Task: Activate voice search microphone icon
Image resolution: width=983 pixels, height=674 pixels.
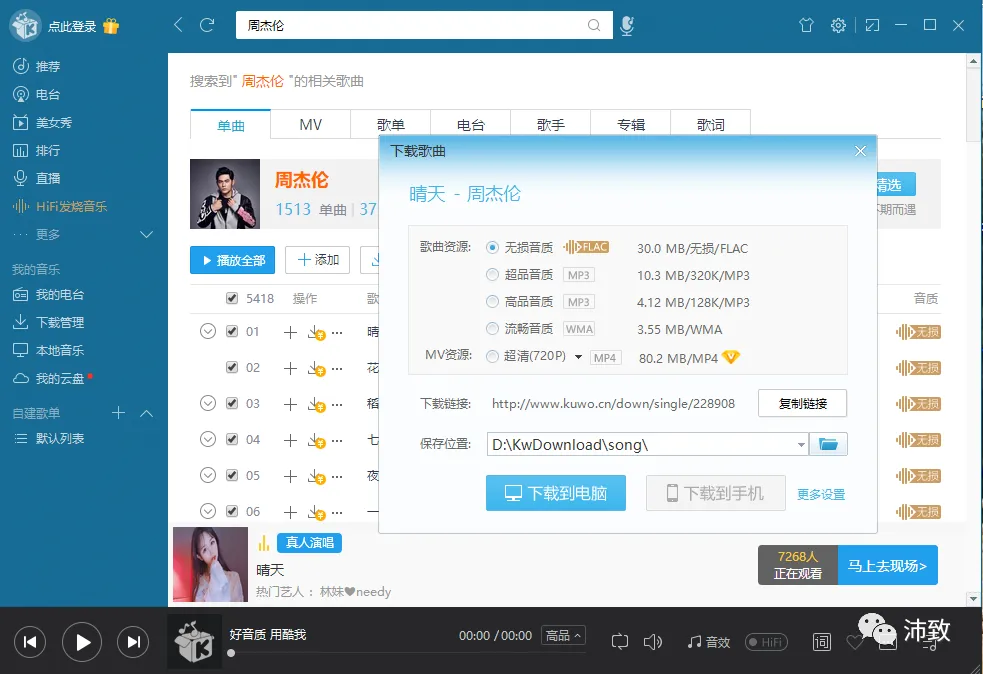Action: point(627,25)
